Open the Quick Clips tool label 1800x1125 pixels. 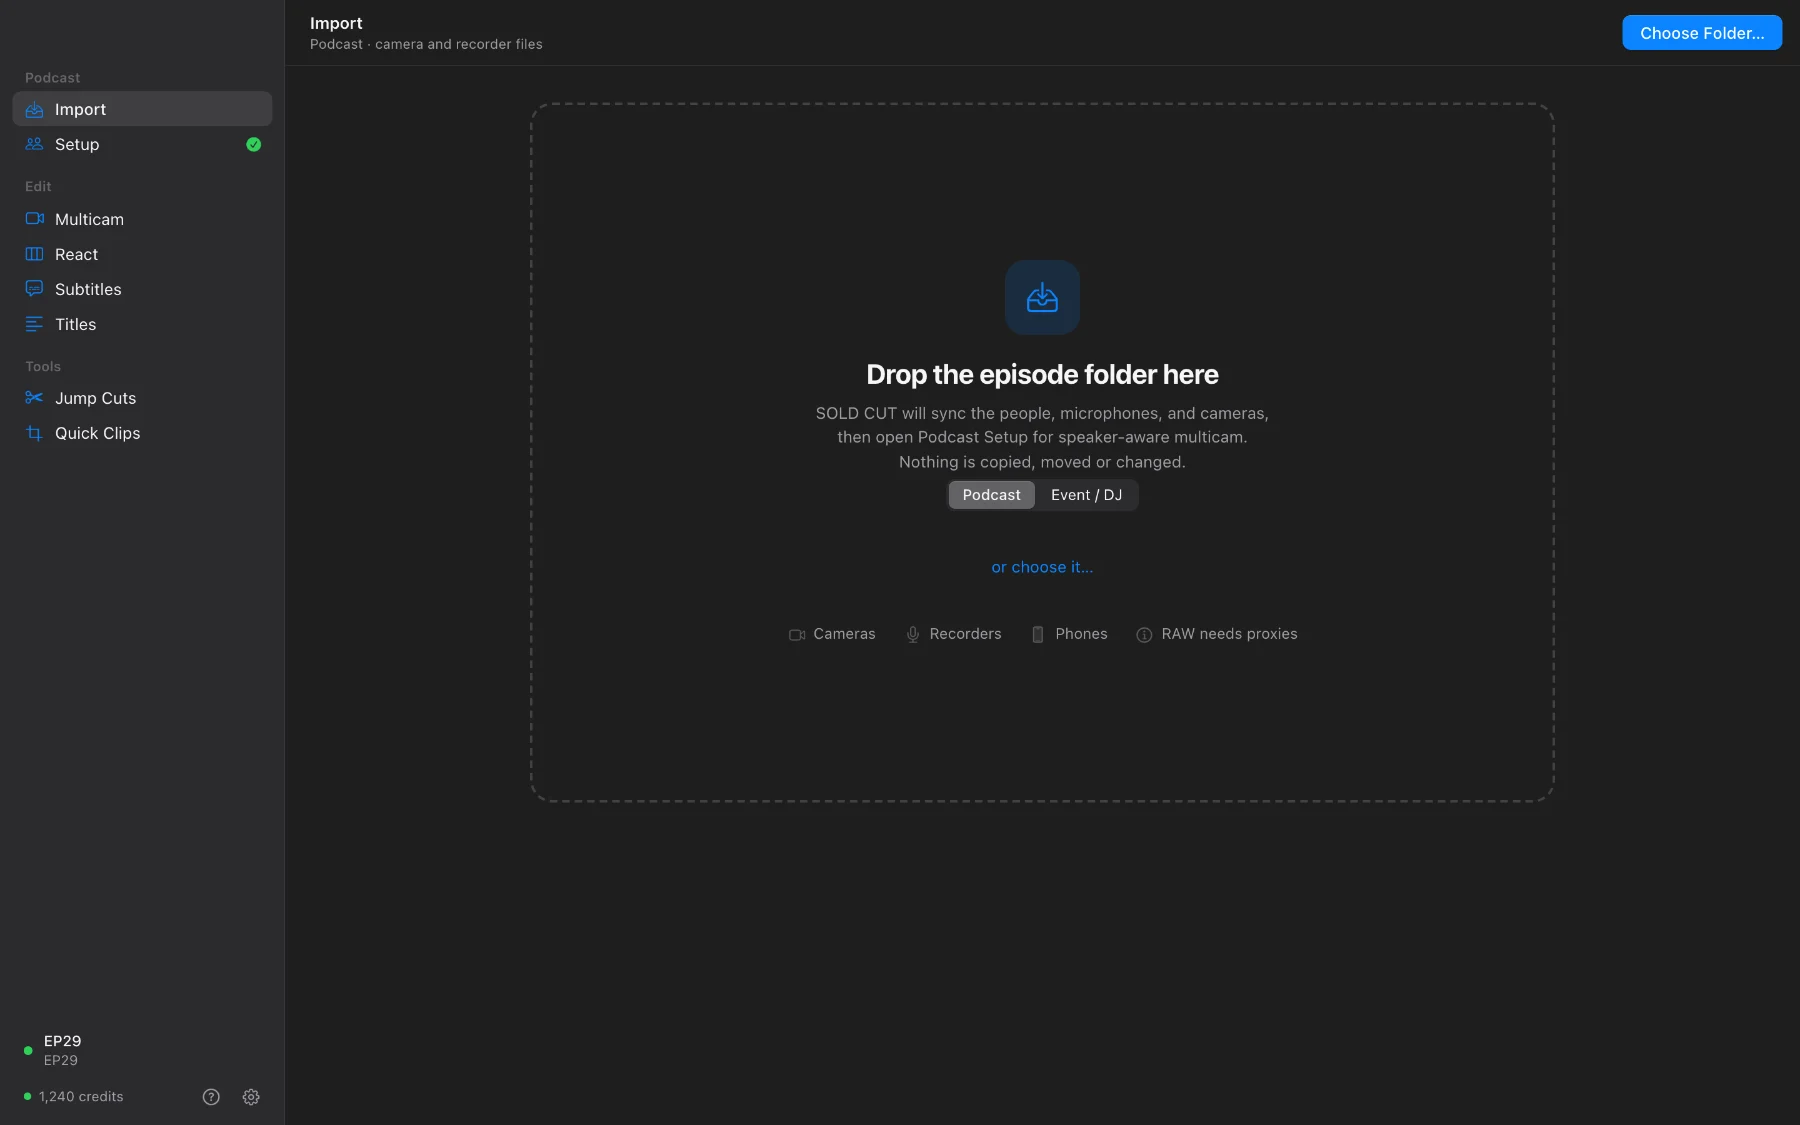[97, 433]
